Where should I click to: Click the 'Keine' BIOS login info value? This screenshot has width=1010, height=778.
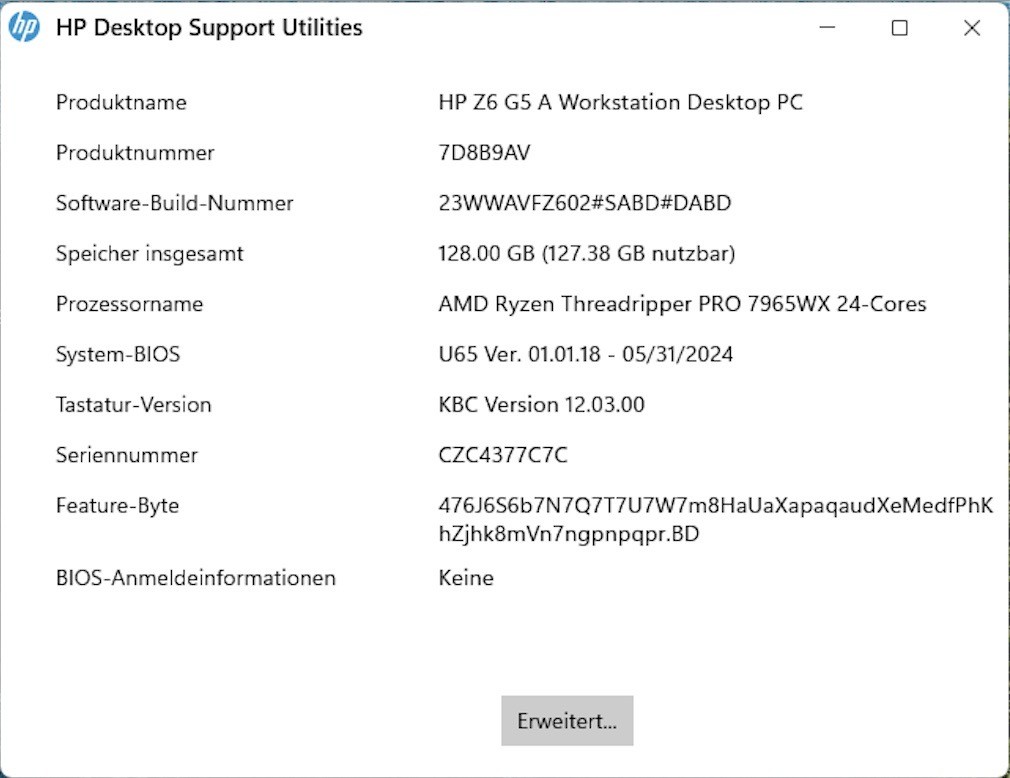[466, 578]
